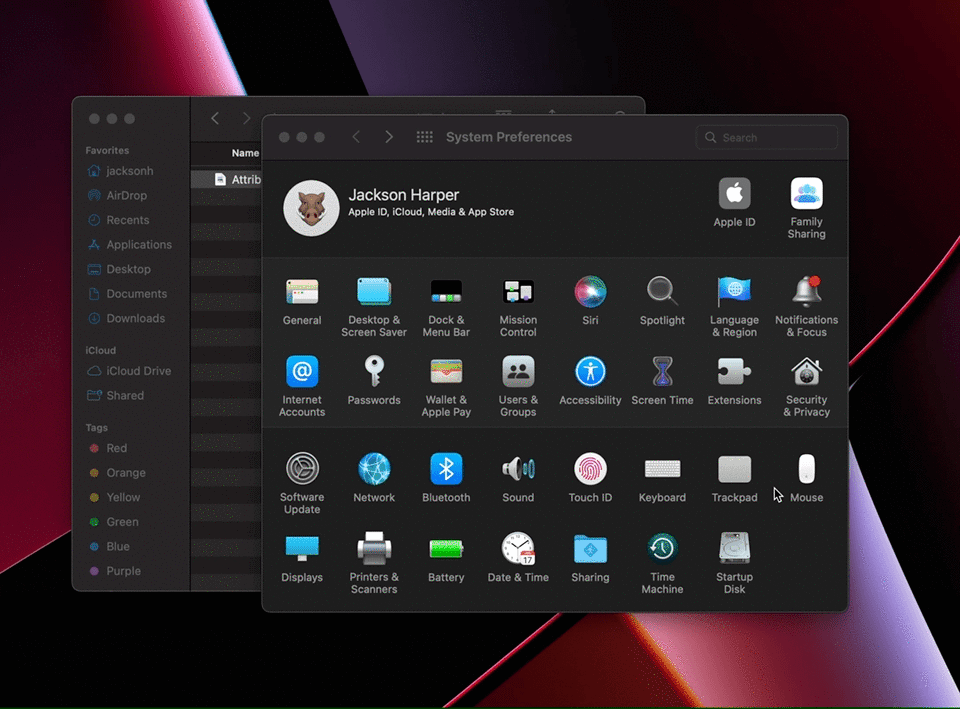Show all preferences grid button
Image resolution: width=960 pixels, height=709 pixels.
pos(424,137)
